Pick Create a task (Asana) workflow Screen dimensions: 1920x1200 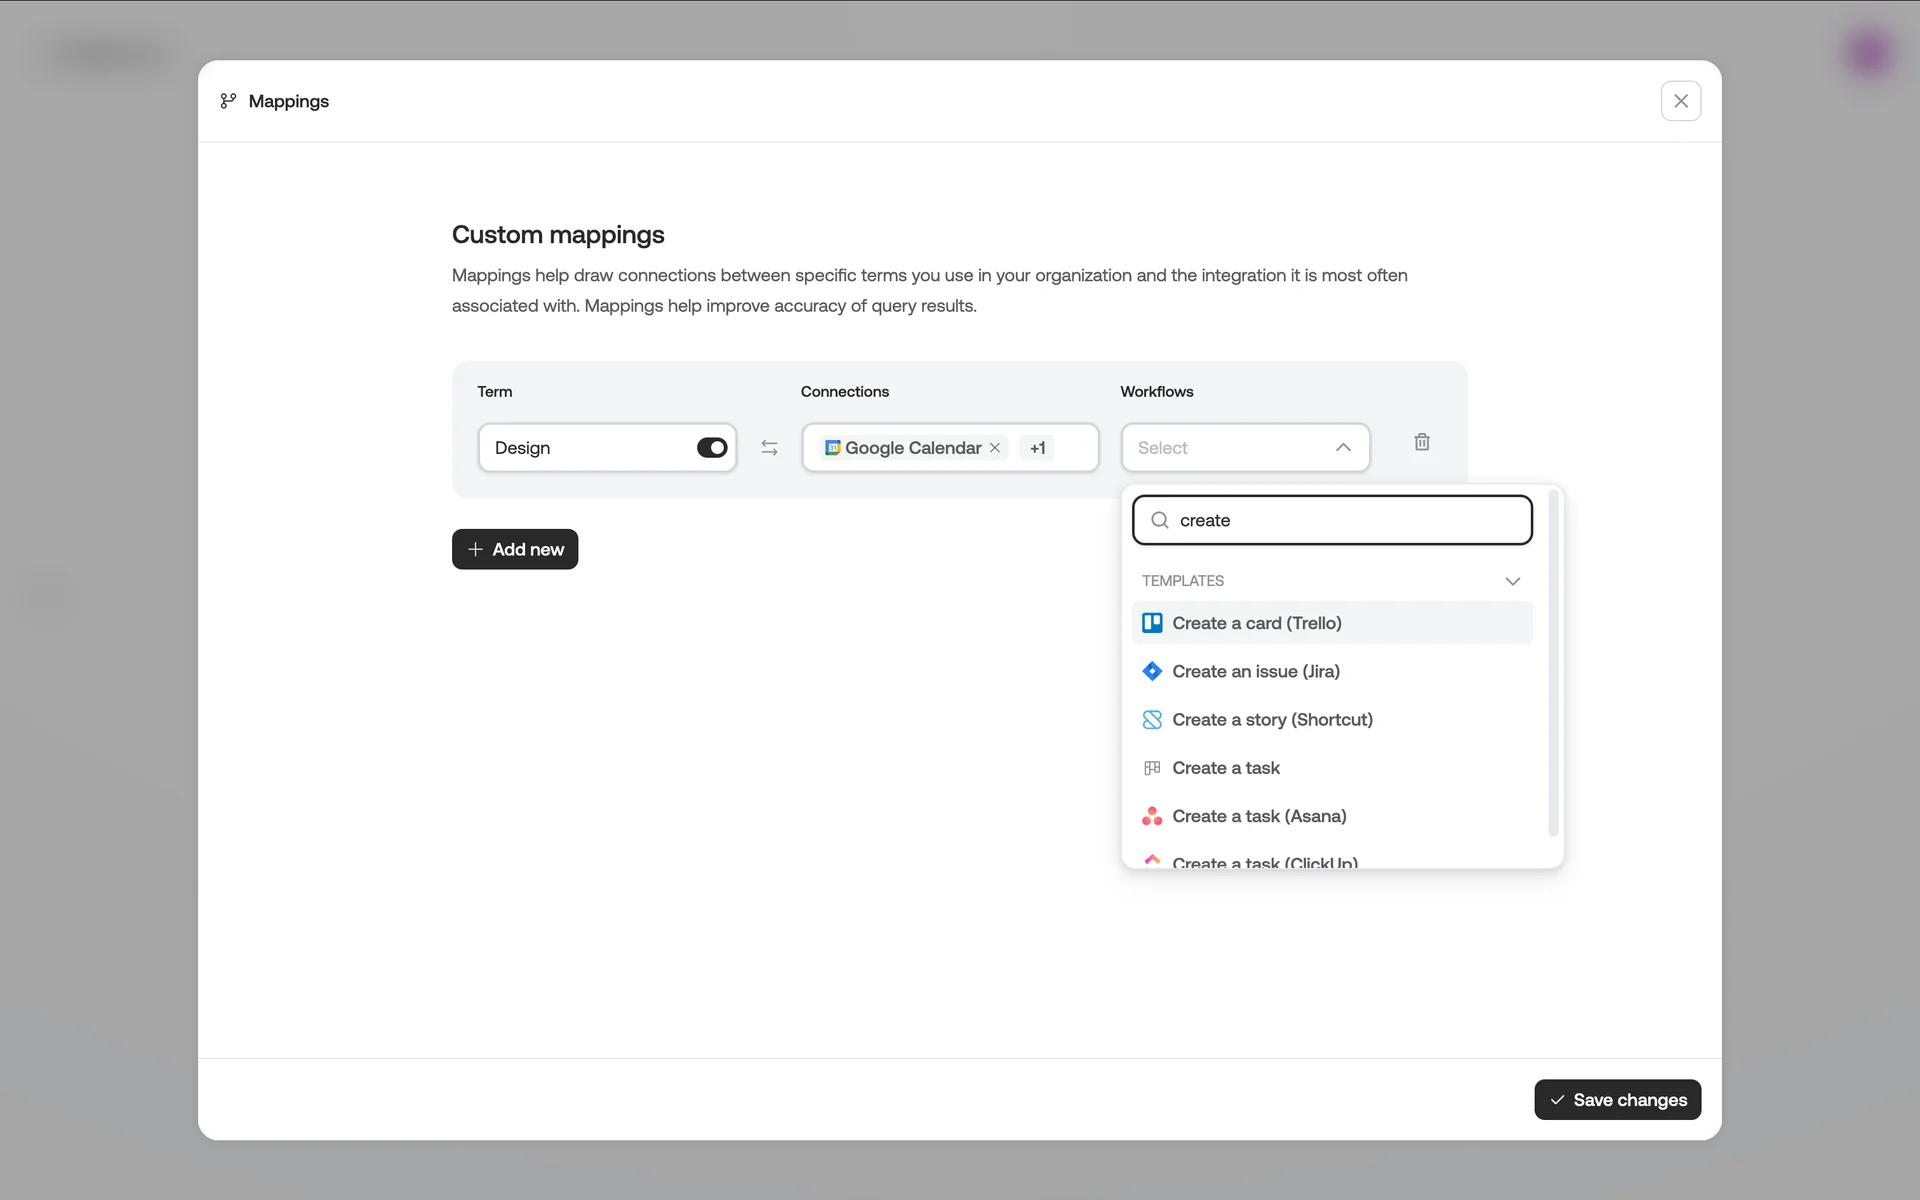coord(1259,816)
